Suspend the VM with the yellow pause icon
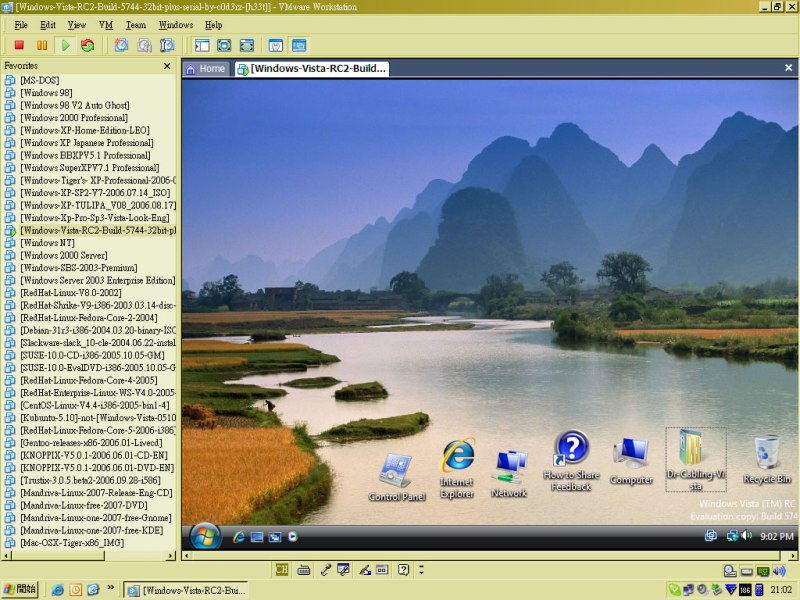The width and height of the screenshot is (800, 600). point(42,45)
